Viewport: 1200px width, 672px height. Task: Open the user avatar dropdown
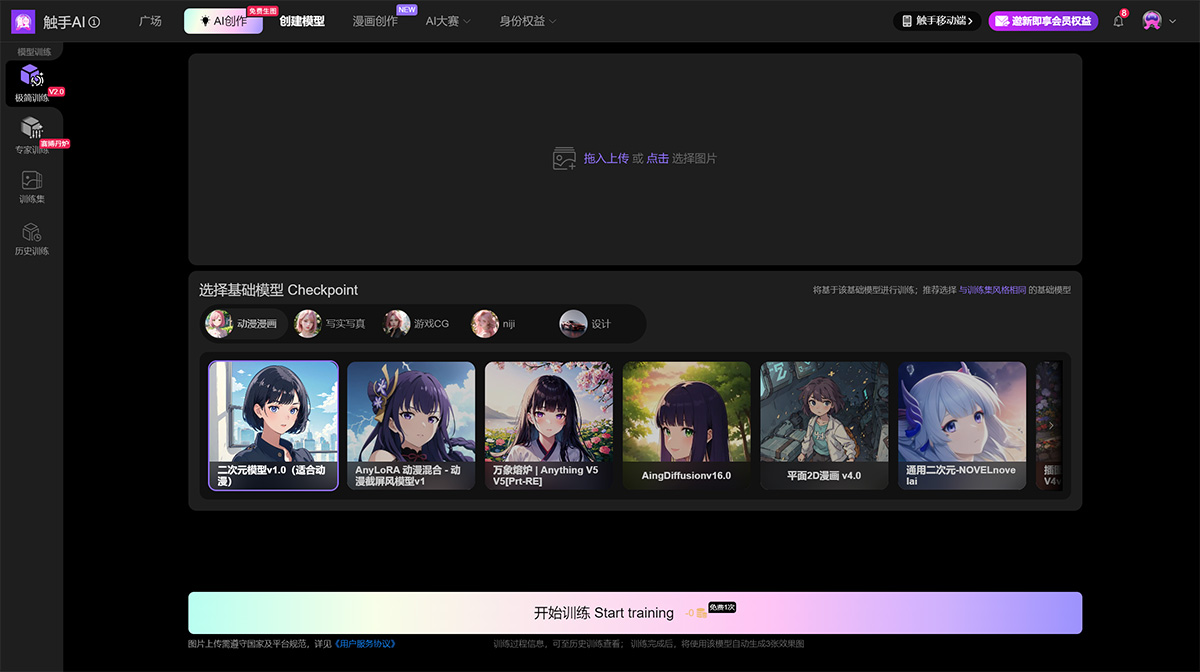point(1158,21)
